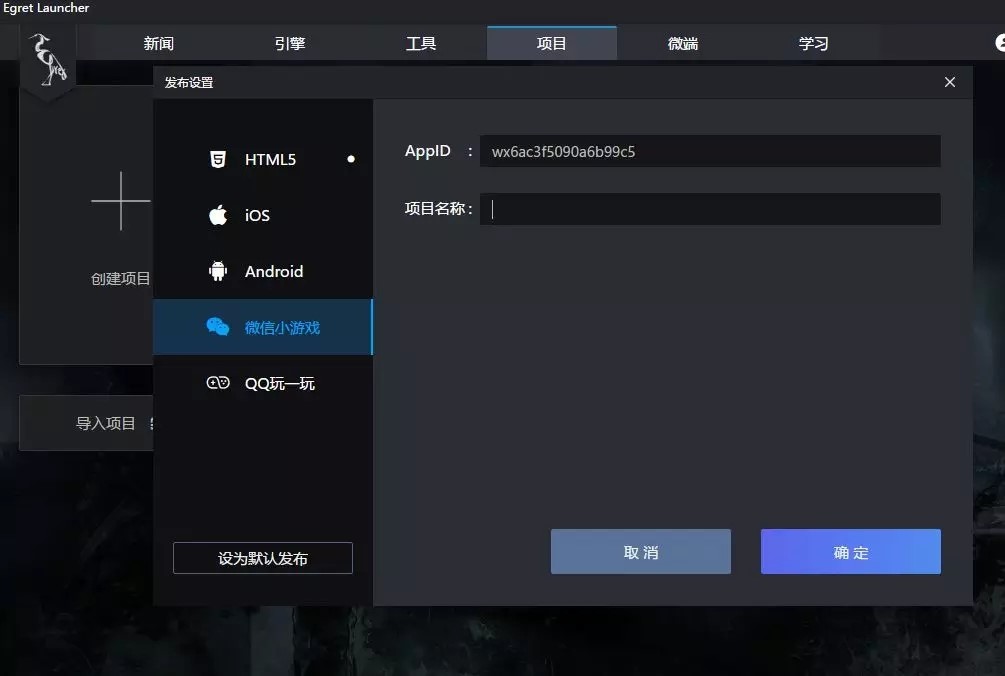Focus the AppID input field
Screen dimensions: 1005x676
710,151
